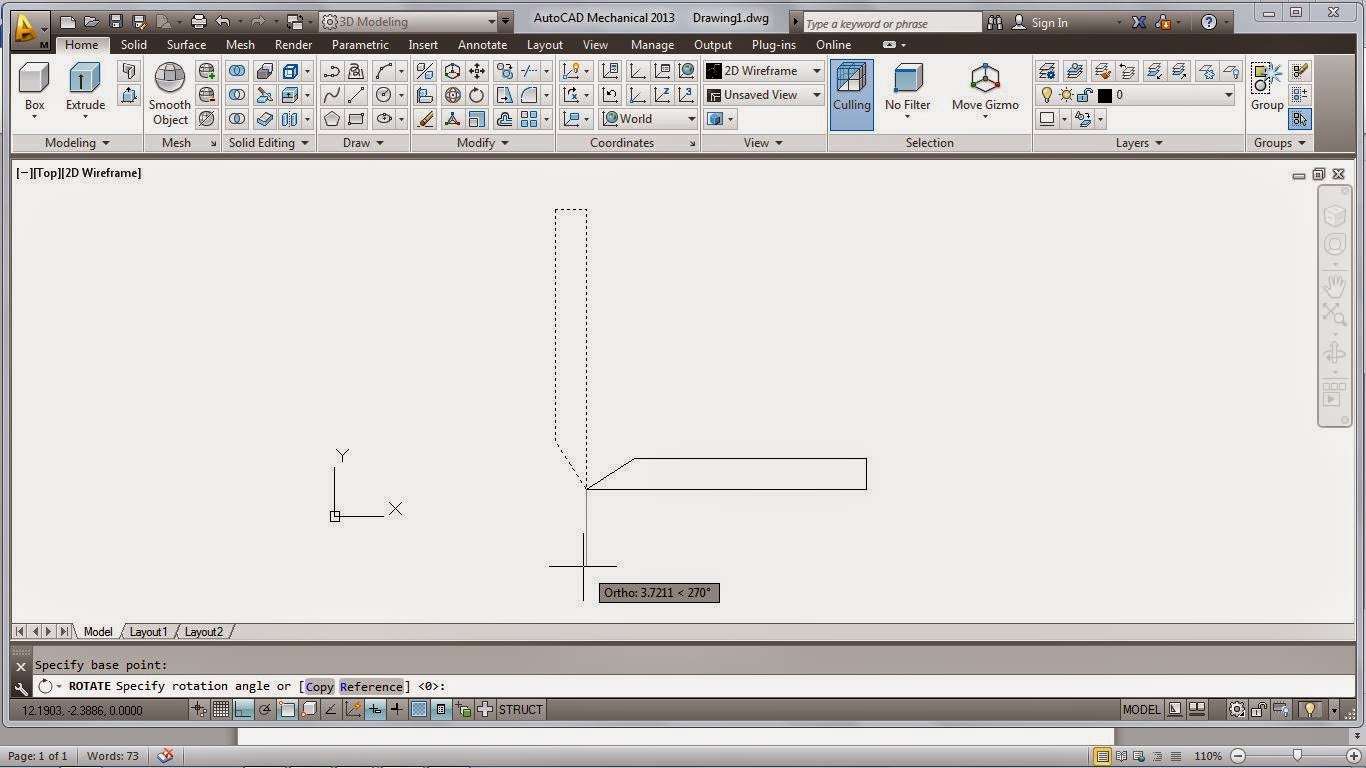Click the Save icon in quick access toolbar
This screenshot has height=768, width=1366.
pyautogui.click(x=116, y=21)
